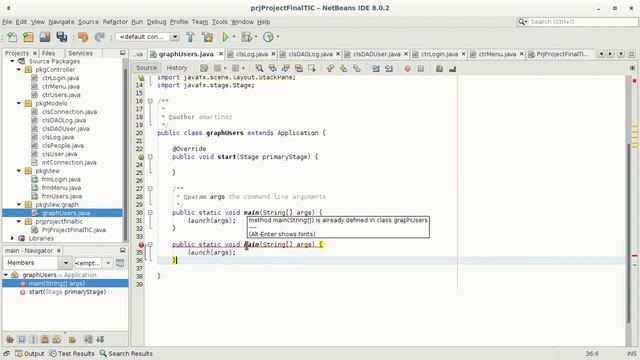This screenshot has width=640, height=360.
Task: Click Stop Macro Recording icon
Action: [421, 69]
